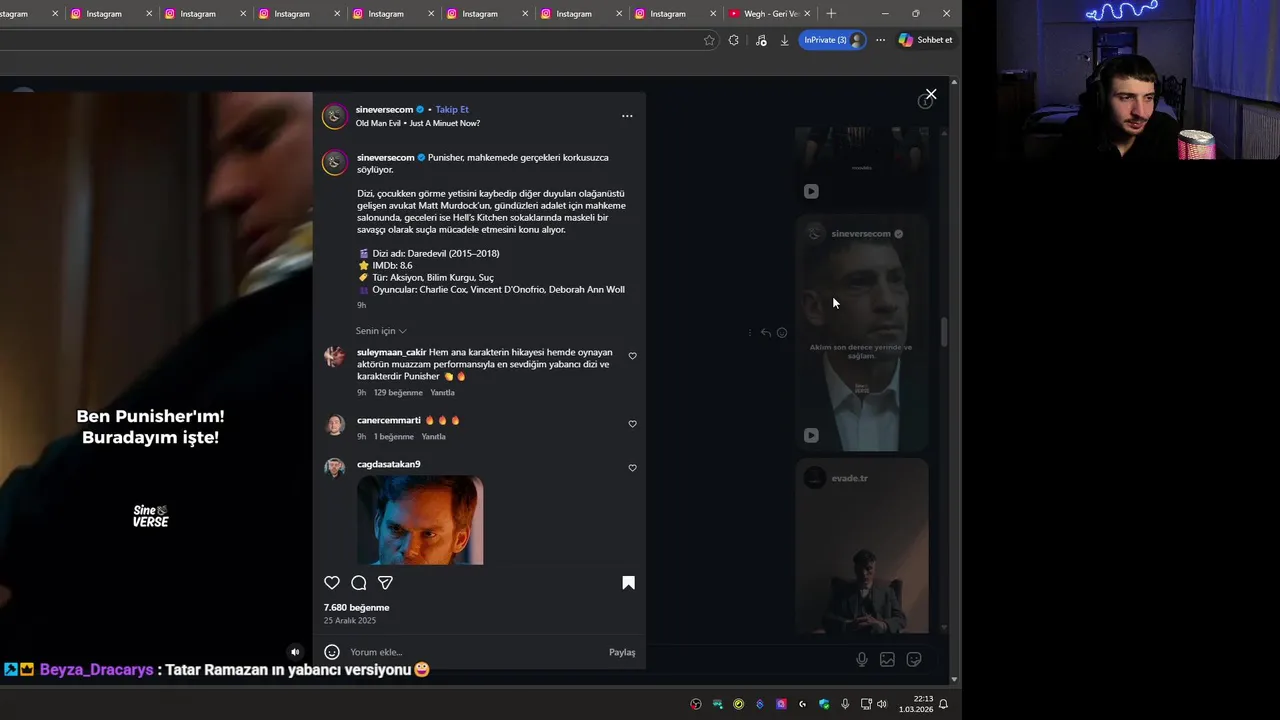Follow the account with Takip Et

pos(452,110)
